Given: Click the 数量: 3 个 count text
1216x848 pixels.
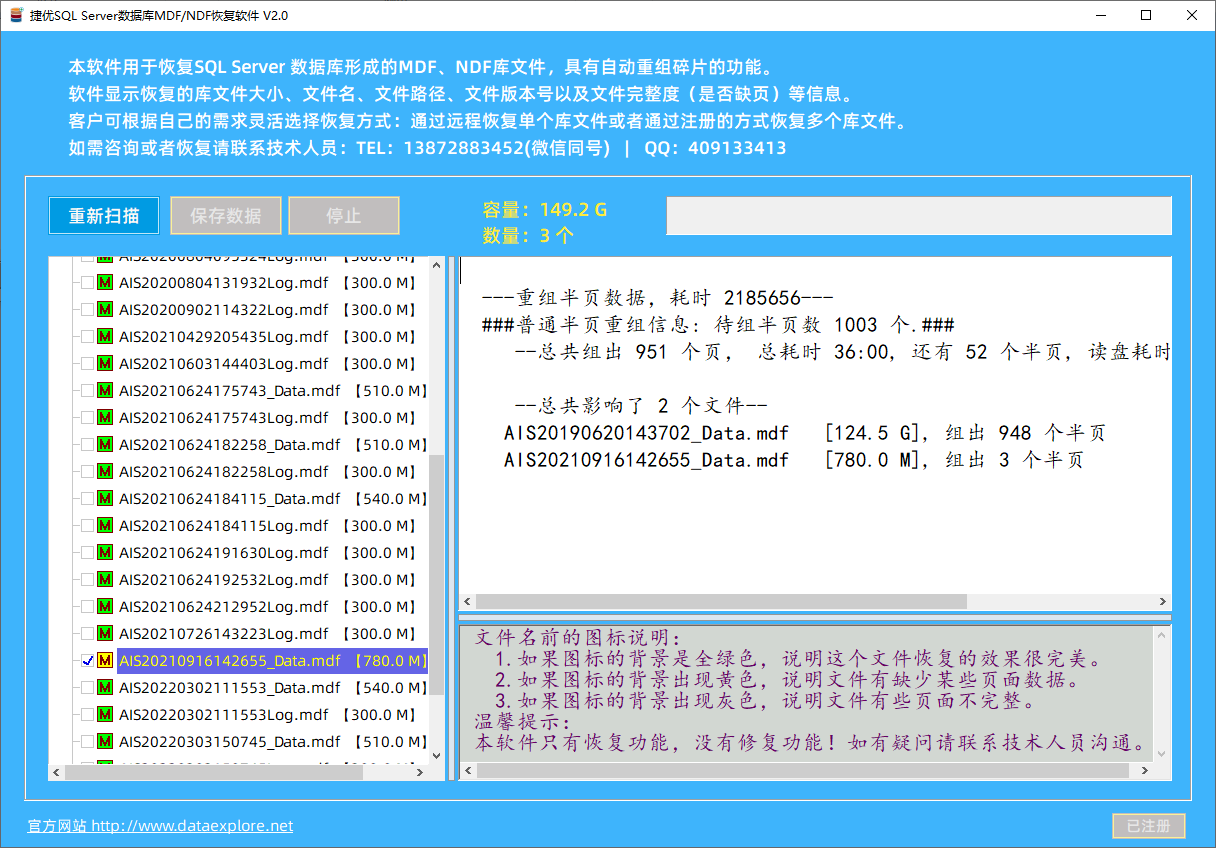Looking at the screenshot, I should click(x=529, y=236).
